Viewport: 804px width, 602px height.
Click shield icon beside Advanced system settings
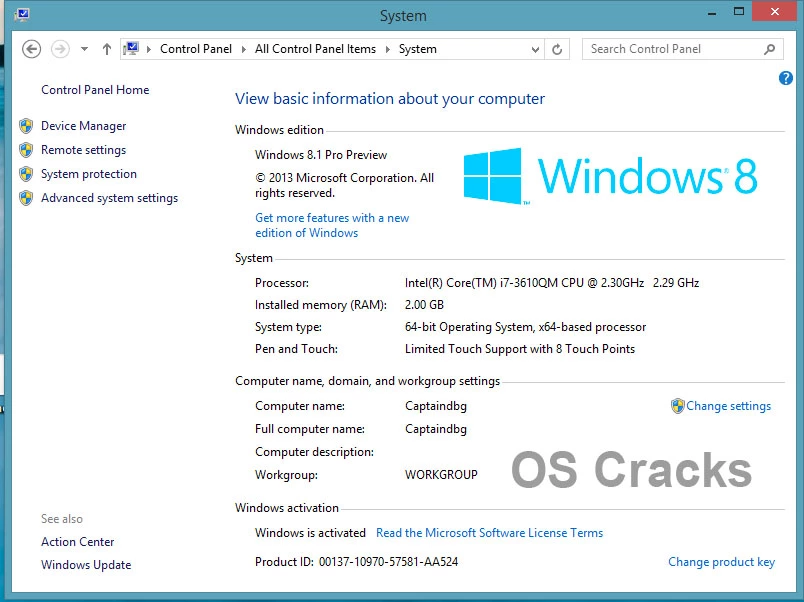[26, 198]
